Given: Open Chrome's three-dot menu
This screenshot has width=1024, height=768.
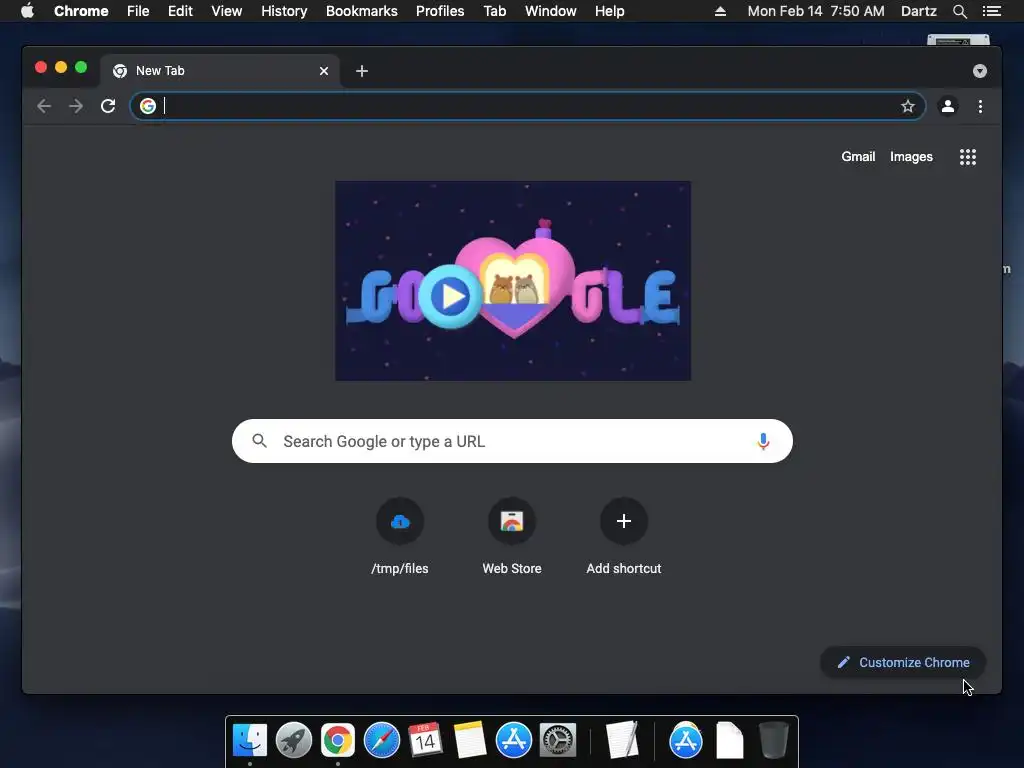Looking at the screenshot, I should (980, 106).
